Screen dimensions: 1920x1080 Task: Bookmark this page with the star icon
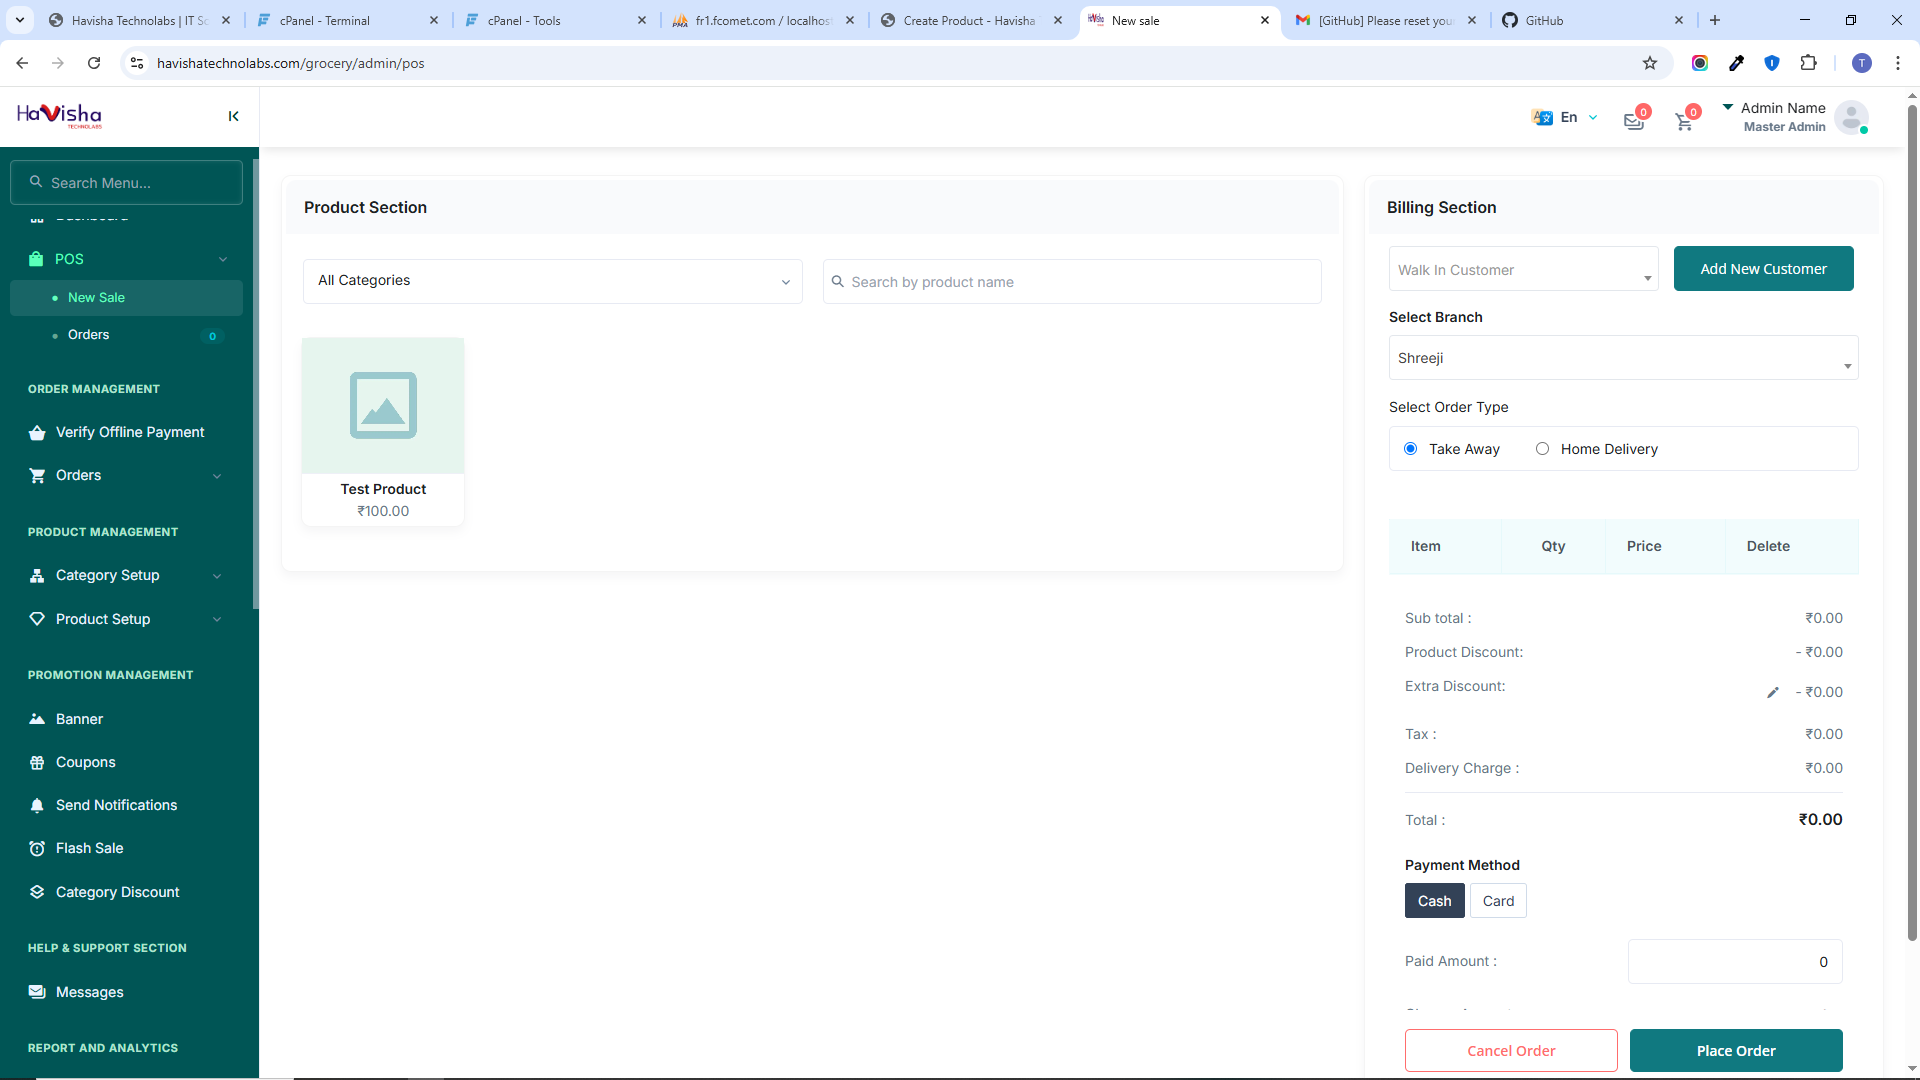[1650, 63]
